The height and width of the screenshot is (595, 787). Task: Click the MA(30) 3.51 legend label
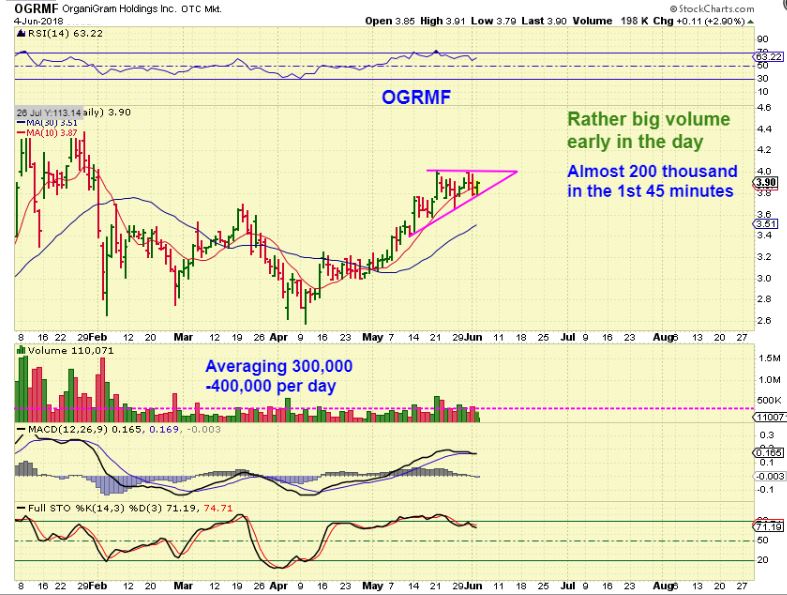pyautogui.click(x=48, y=123)
